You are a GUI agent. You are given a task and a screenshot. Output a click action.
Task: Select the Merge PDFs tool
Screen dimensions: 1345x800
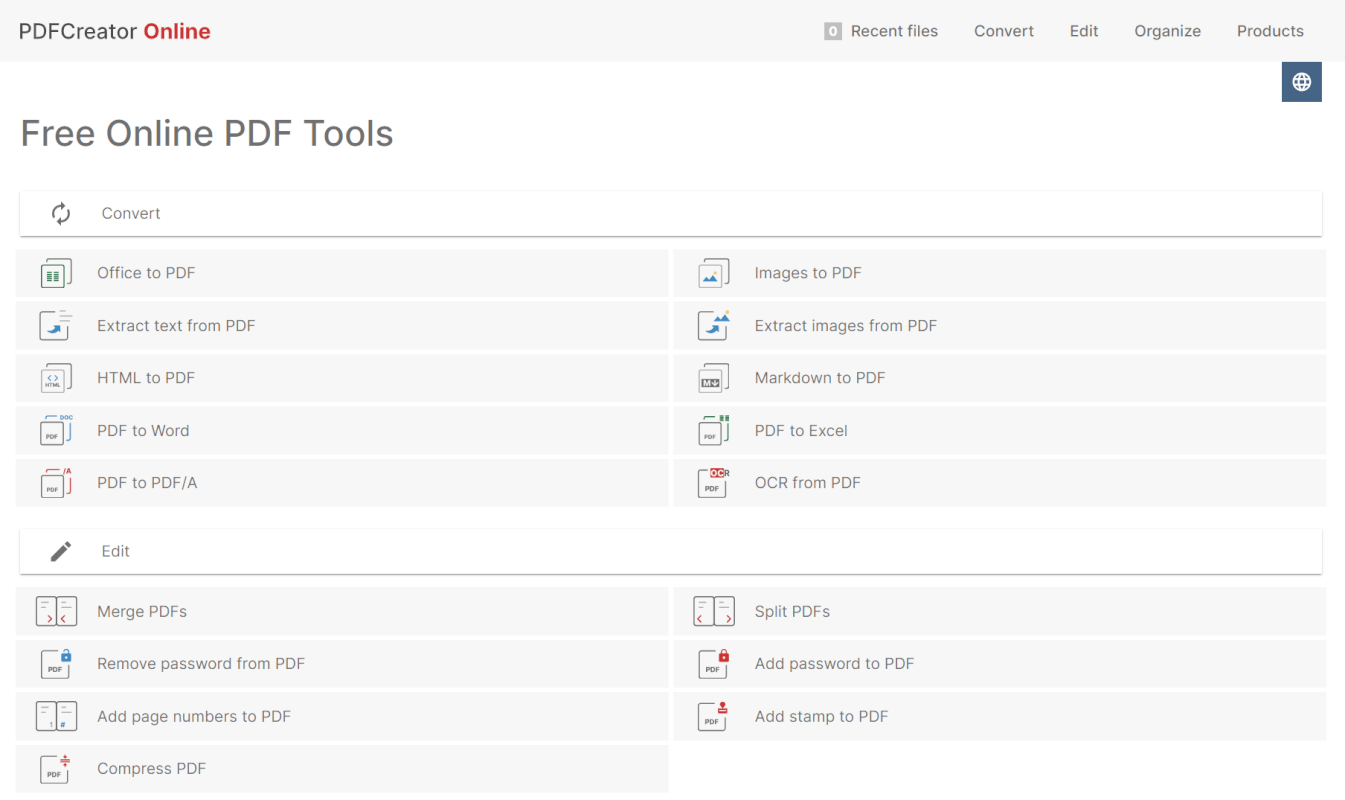coord(342,611)
